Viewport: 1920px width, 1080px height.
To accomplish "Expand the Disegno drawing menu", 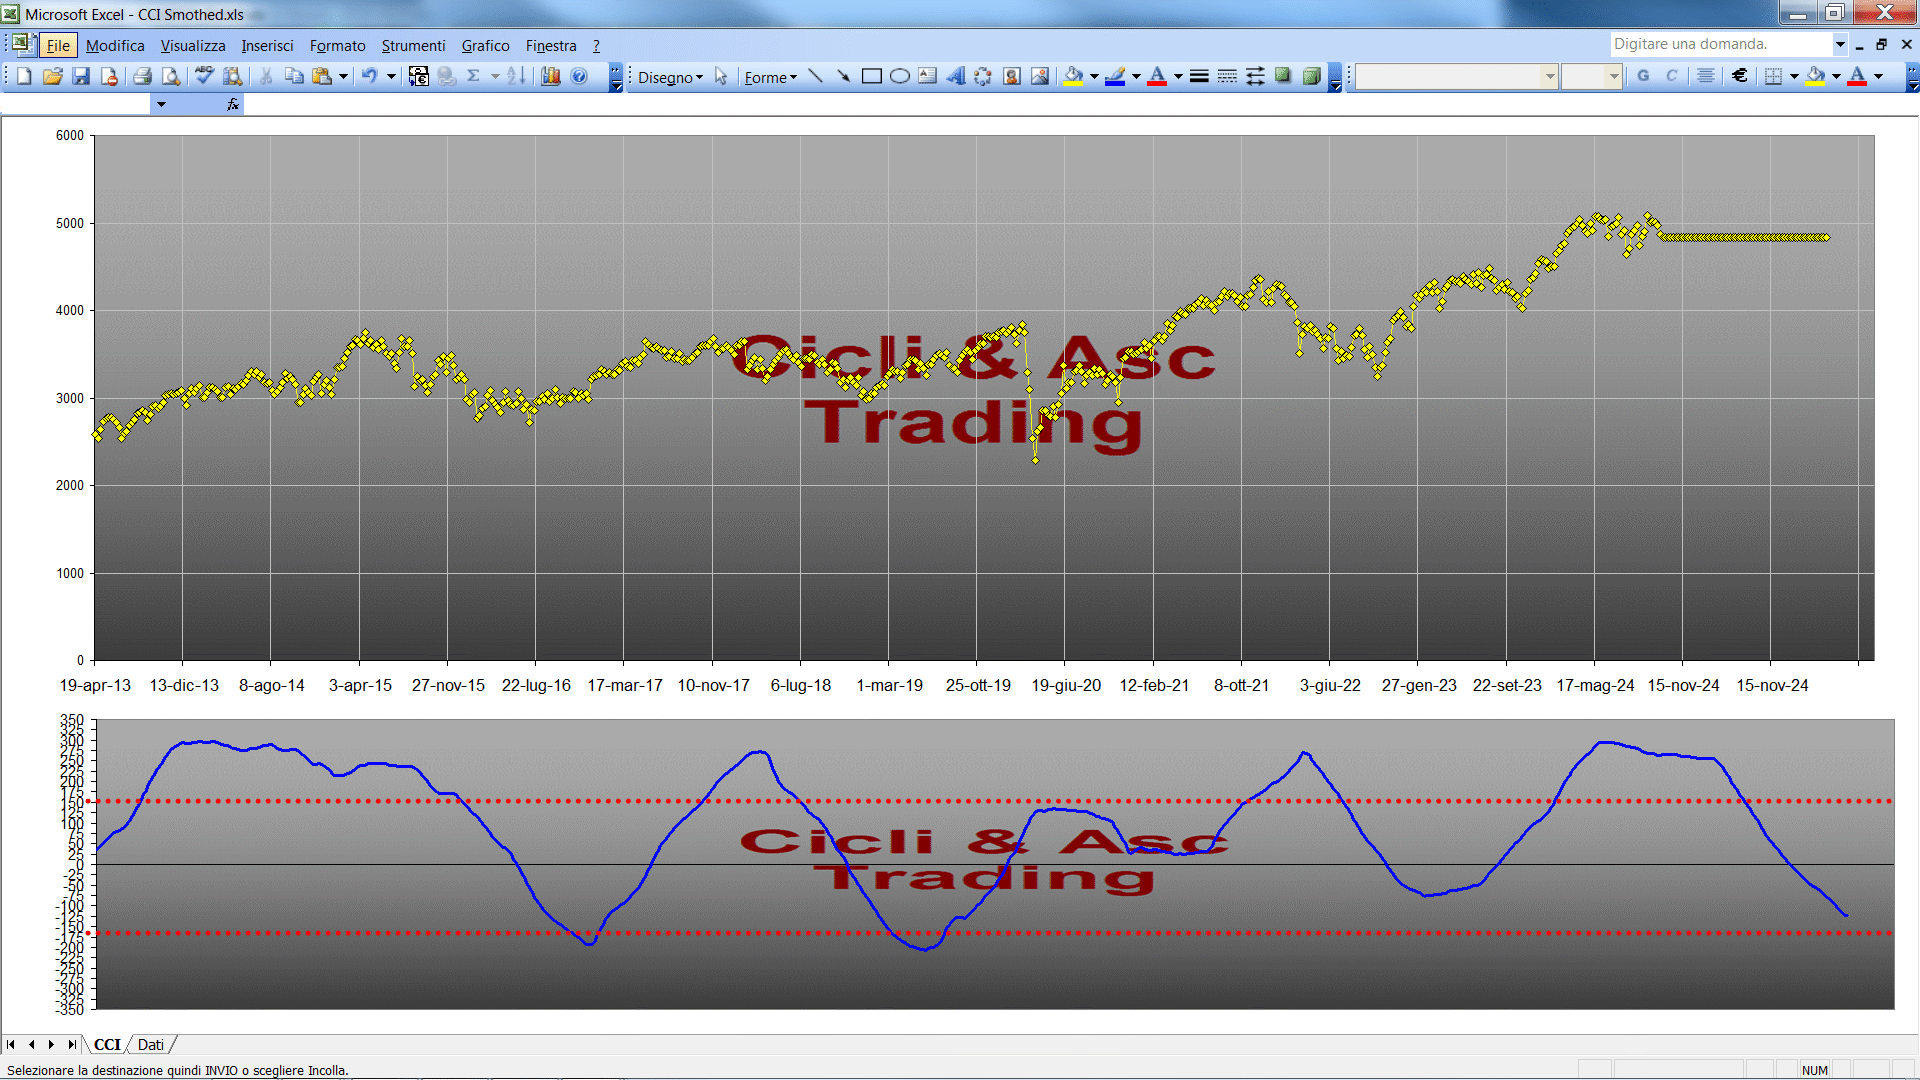I will tap(670, 77).
